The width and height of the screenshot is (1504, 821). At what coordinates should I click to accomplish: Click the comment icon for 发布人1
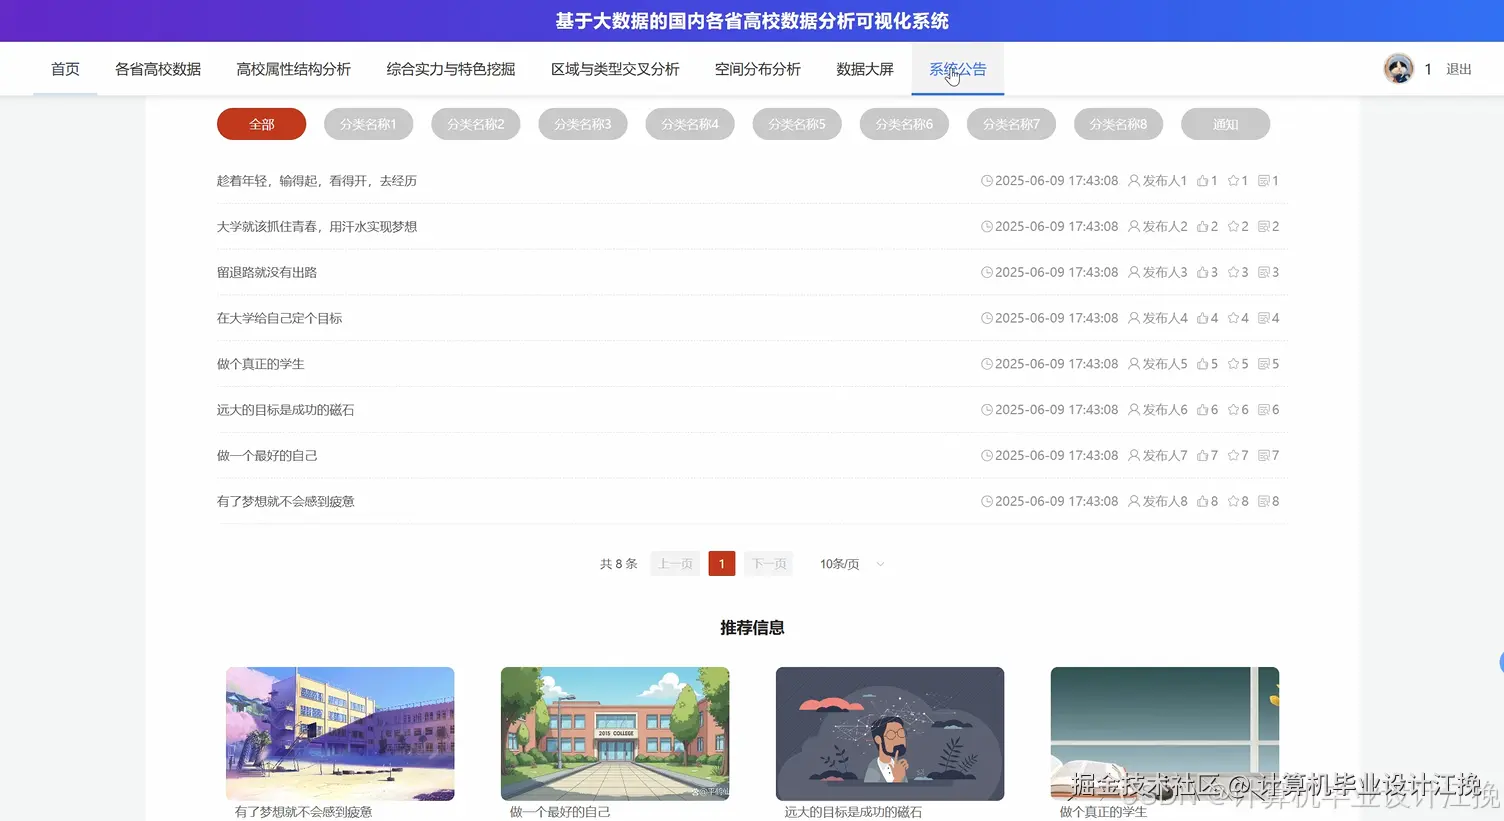[x=1264, y=181]
